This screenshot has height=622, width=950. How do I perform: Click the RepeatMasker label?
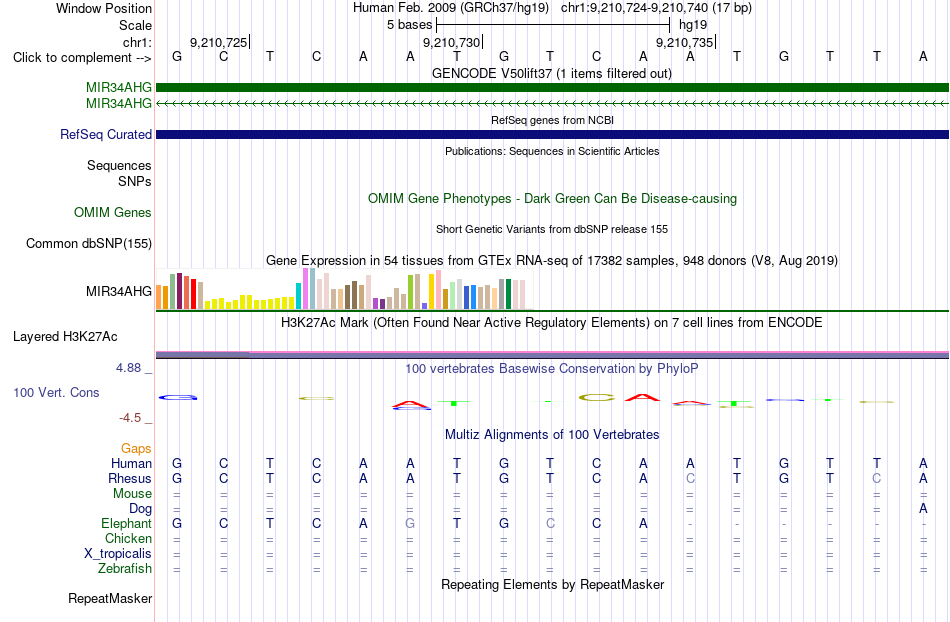click(x=110, y=598)
